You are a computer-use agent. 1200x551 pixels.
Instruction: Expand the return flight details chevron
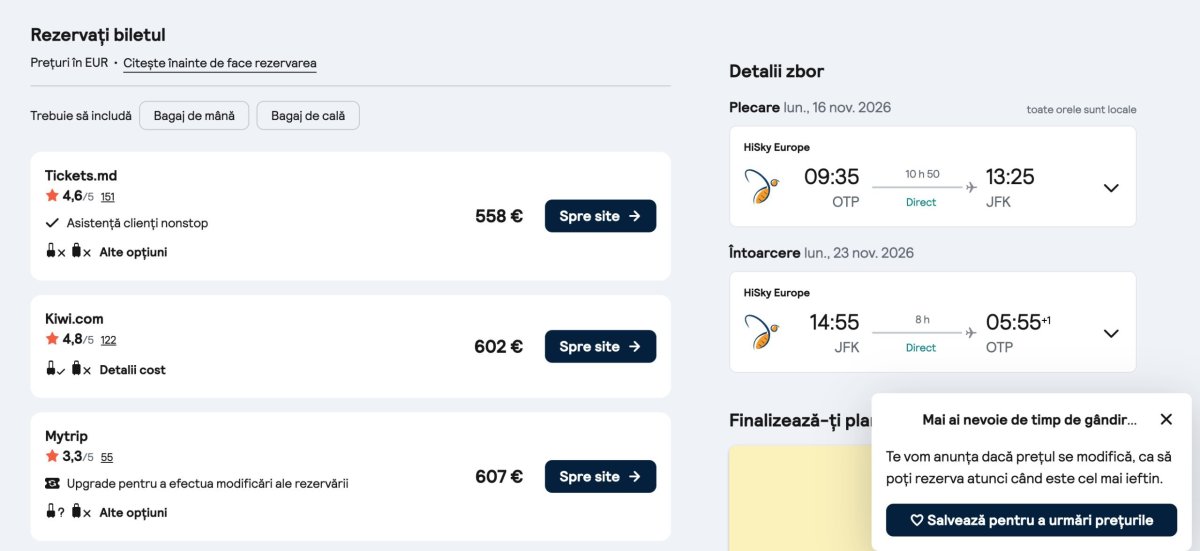coord(1111,333)
